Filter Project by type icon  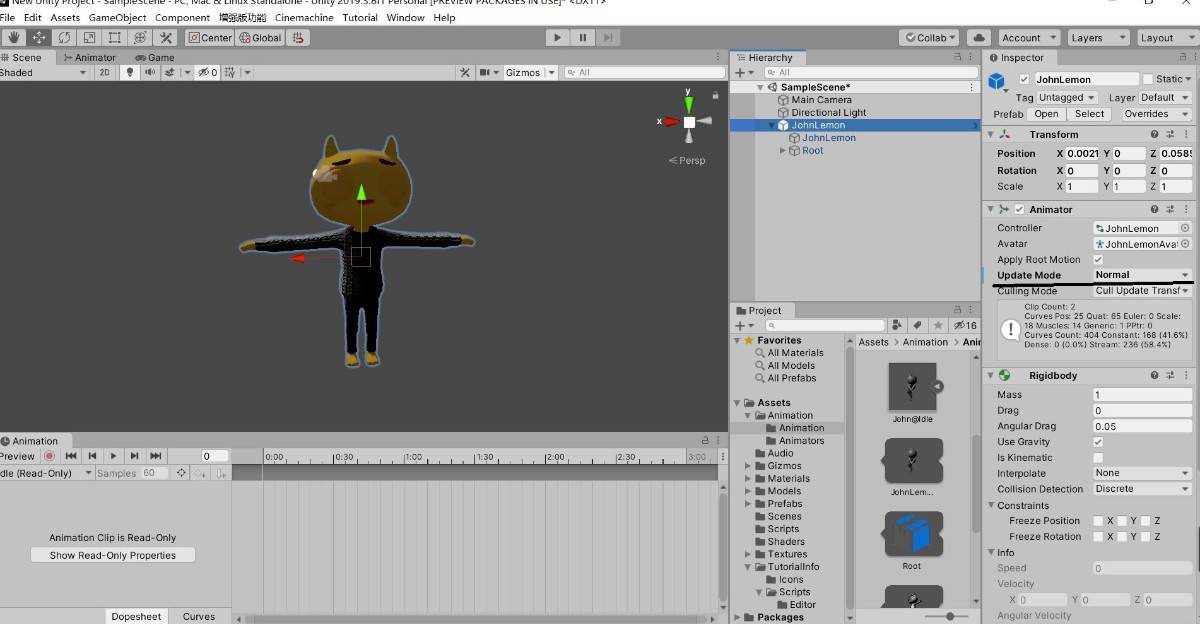pyautogui.click(x=899, y=325)
